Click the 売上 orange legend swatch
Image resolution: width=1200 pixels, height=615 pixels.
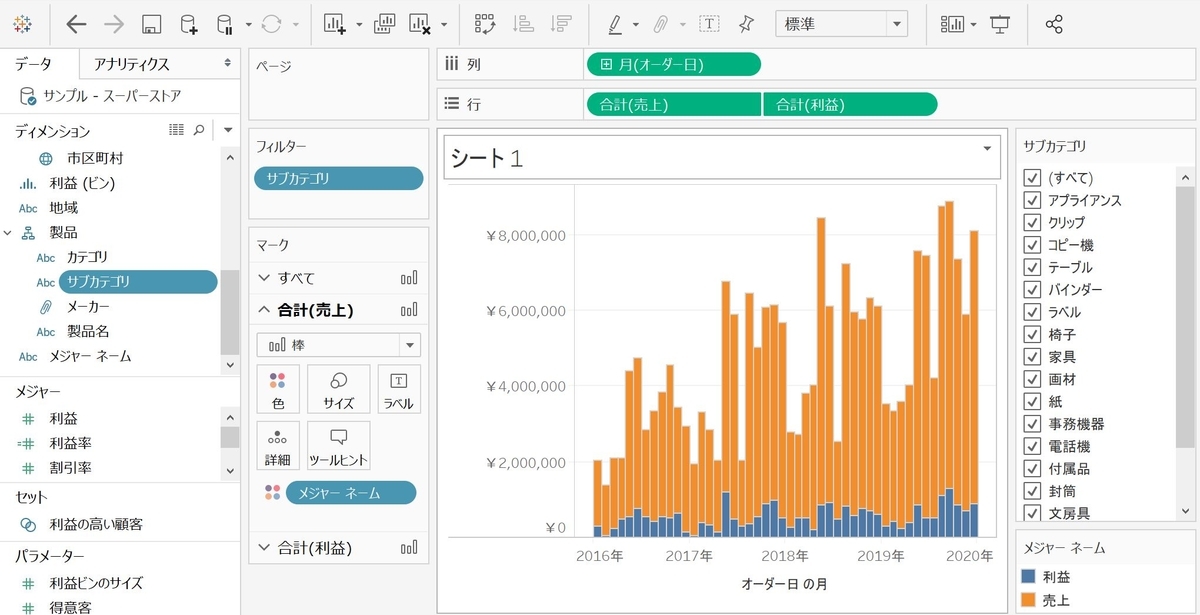pyautogui.click(x=1029, y=599)
